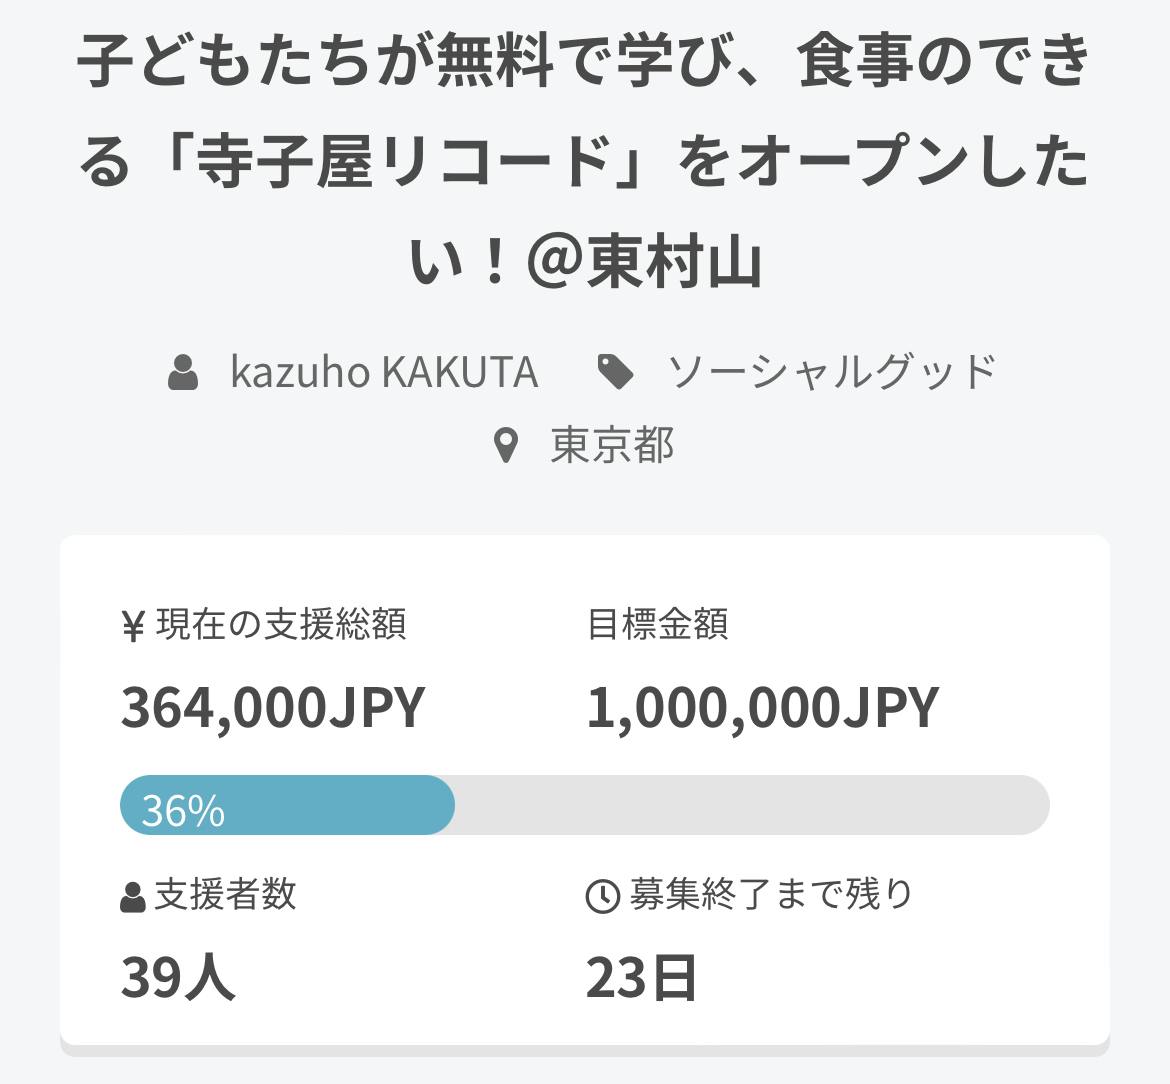Click the unfilled gray part of progress bar

click(x=750, y=805)
